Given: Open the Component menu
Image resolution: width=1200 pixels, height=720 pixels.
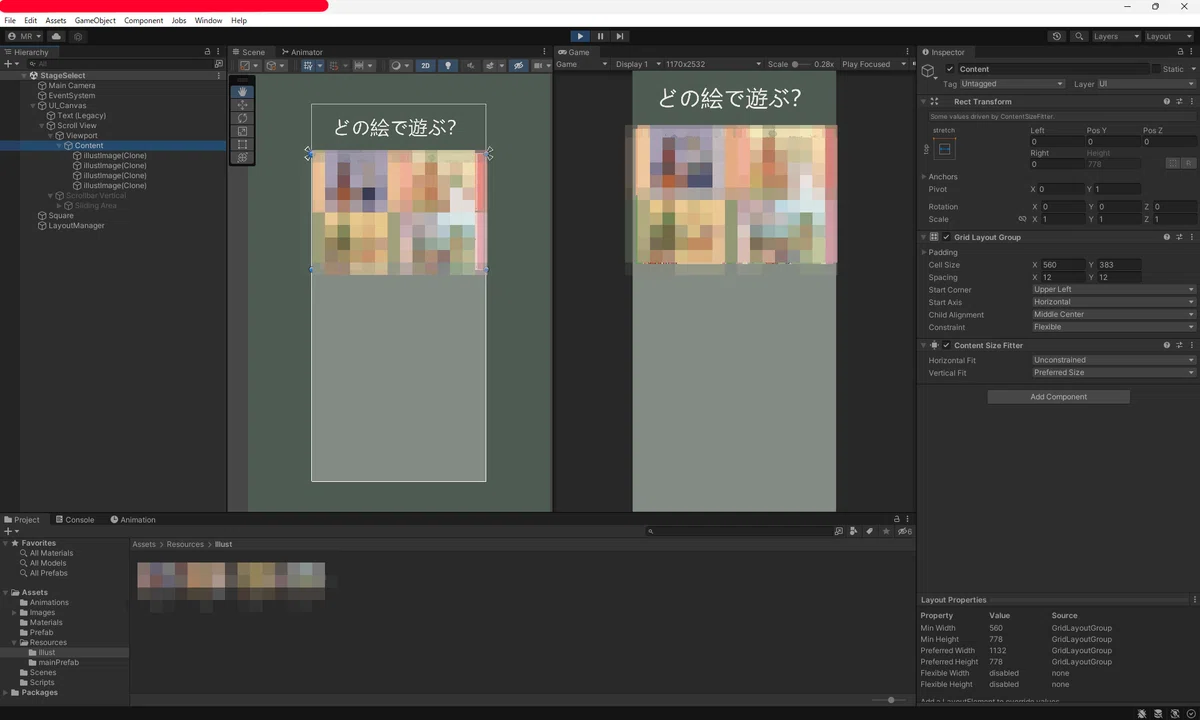Looking at the screenshot, I should (143, 20).
